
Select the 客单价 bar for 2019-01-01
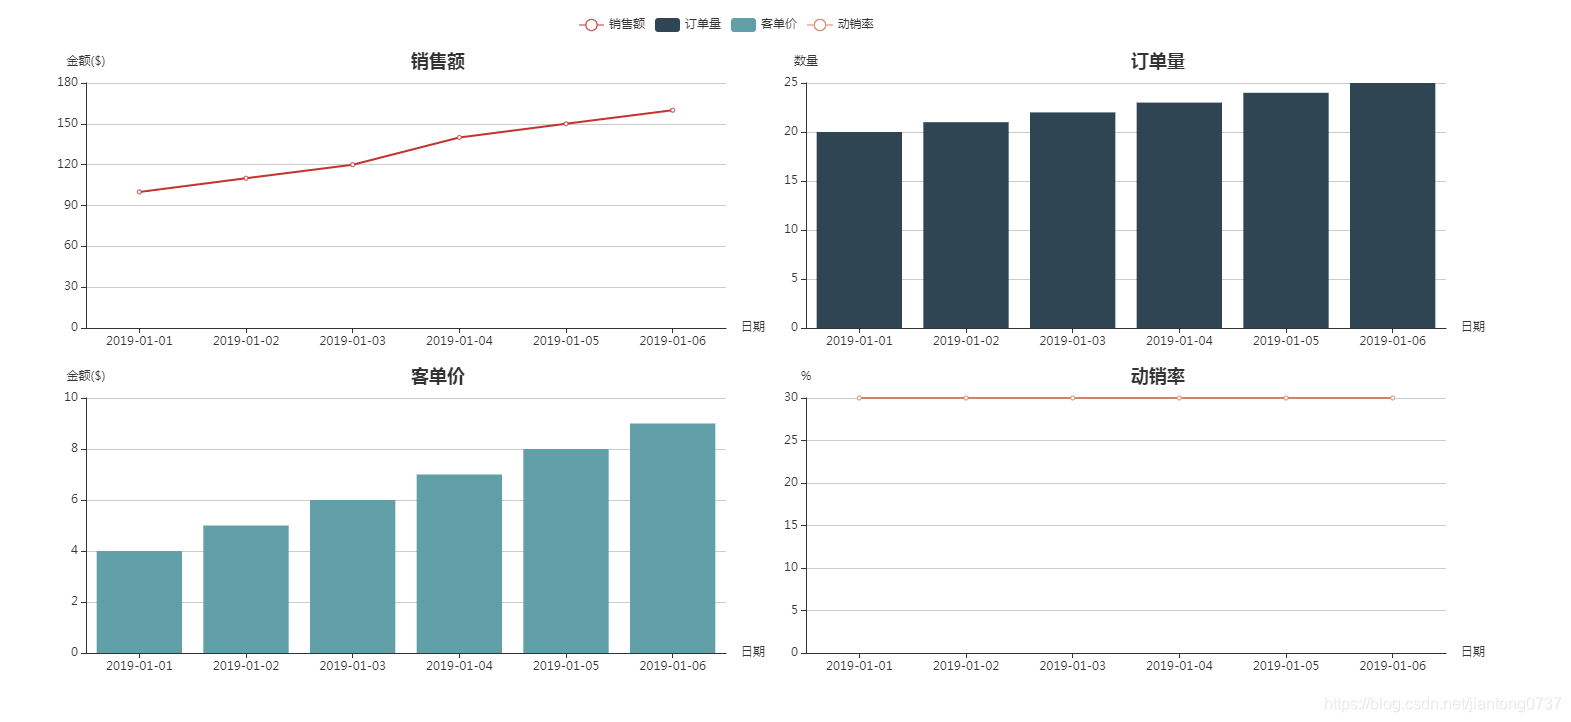[139, 602]
